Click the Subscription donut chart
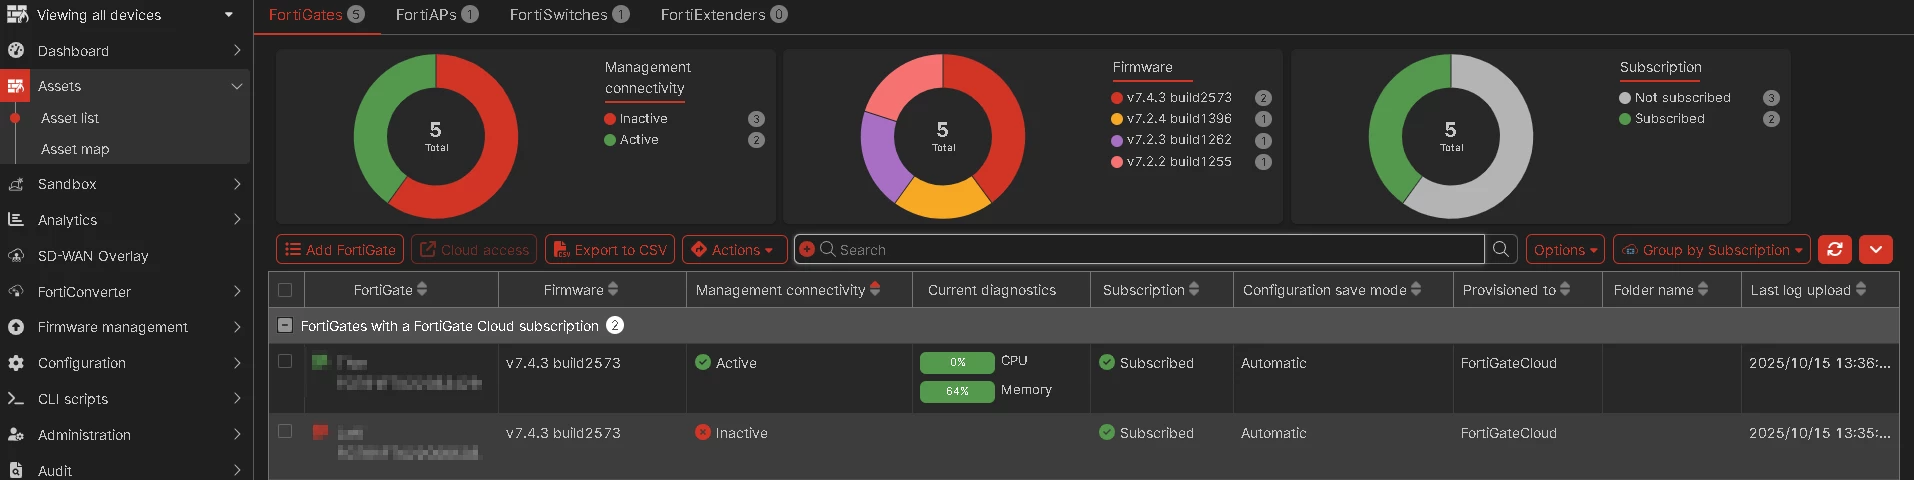The image size is (1914, 480). tap(1451, 136)
